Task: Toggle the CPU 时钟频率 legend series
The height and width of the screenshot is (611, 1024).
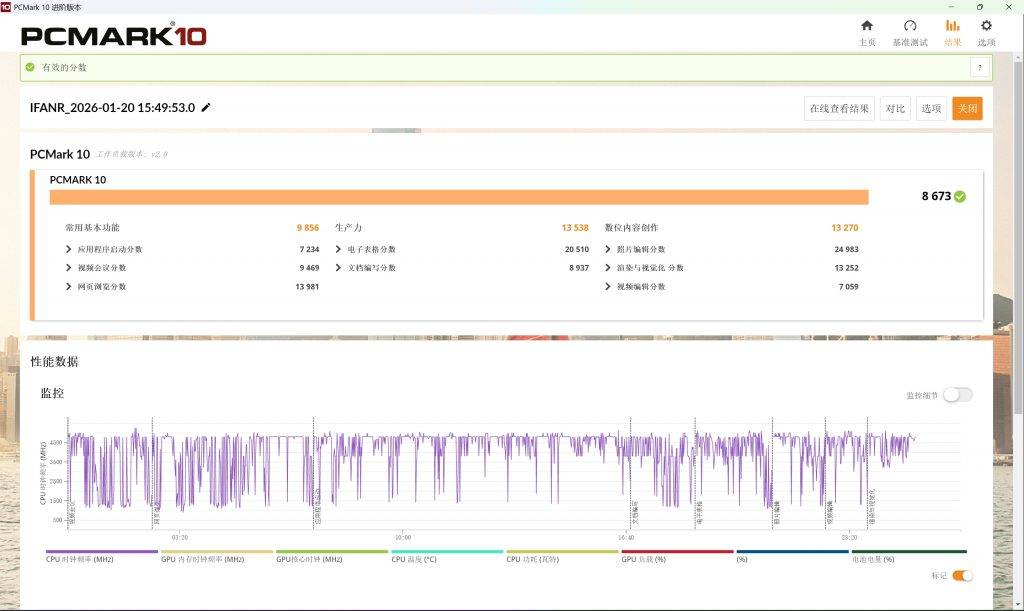Action: [101, 552]
